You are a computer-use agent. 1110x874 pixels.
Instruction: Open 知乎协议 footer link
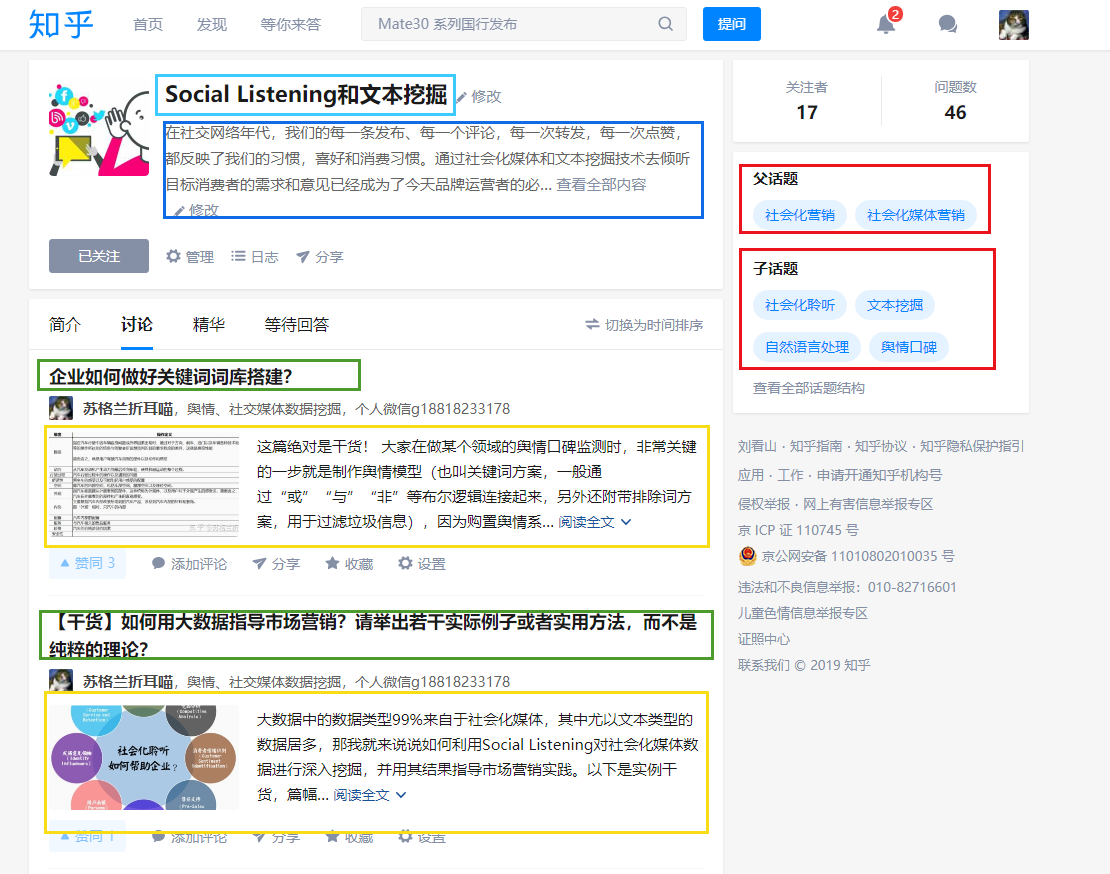pos(881,447)
